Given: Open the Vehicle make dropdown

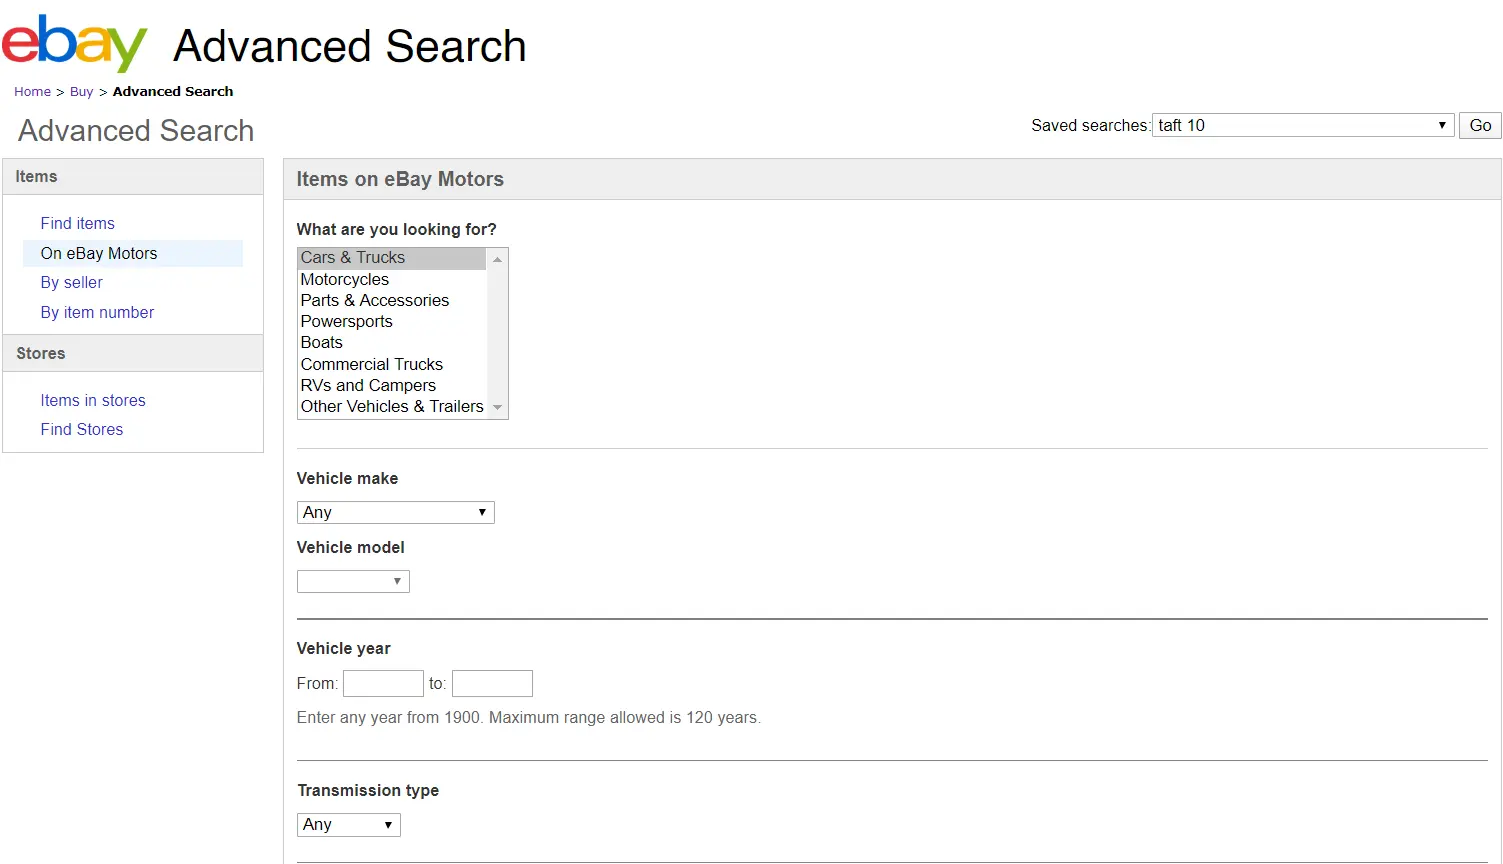Looking at the screenshot, I should point(396,512).
